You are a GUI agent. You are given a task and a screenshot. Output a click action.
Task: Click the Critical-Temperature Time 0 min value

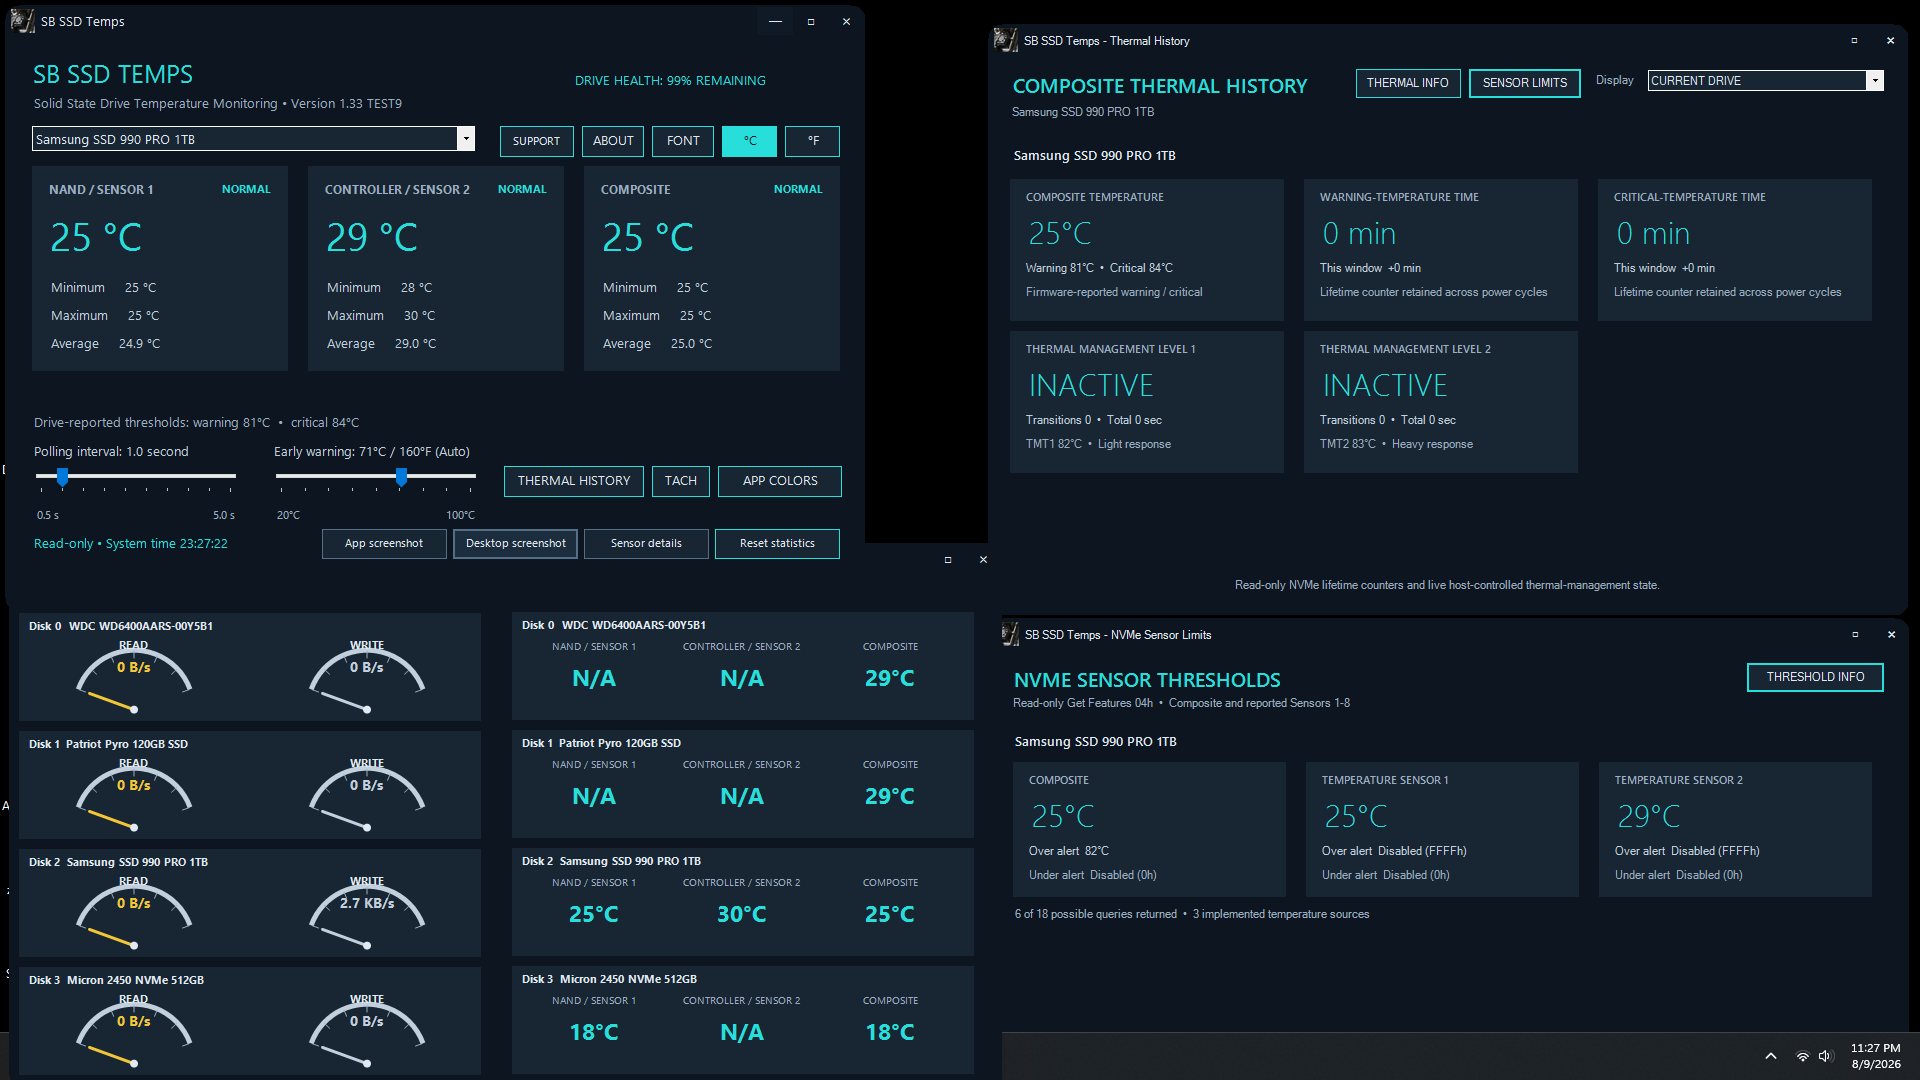click(1653, 234)
